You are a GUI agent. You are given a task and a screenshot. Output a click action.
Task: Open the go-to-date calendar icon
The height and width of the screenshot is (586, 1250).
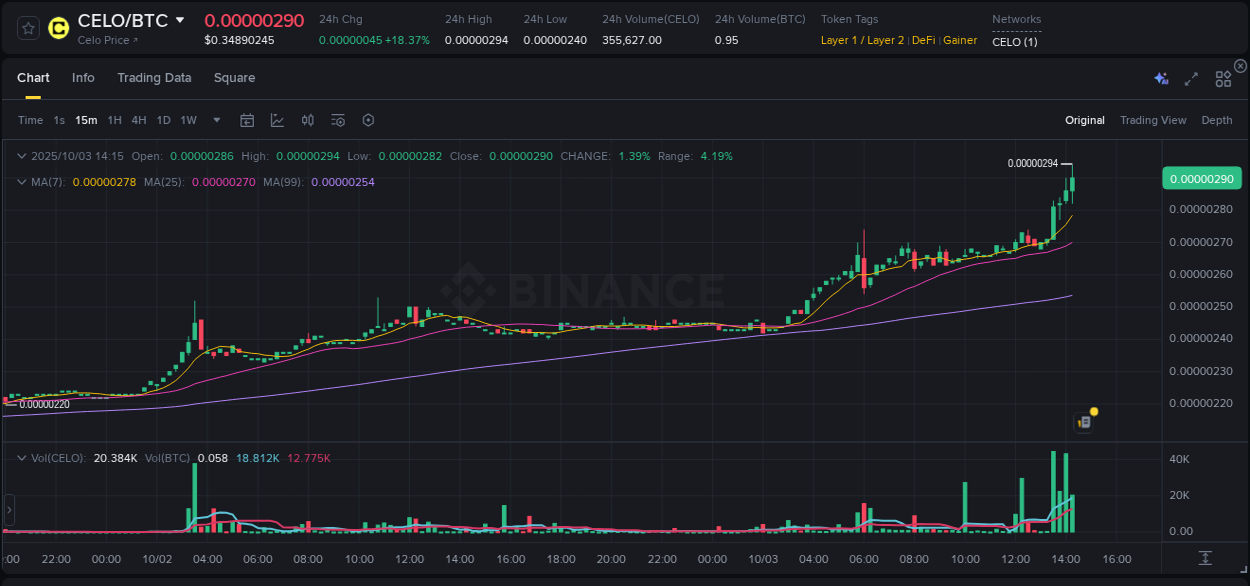(247, 120)
